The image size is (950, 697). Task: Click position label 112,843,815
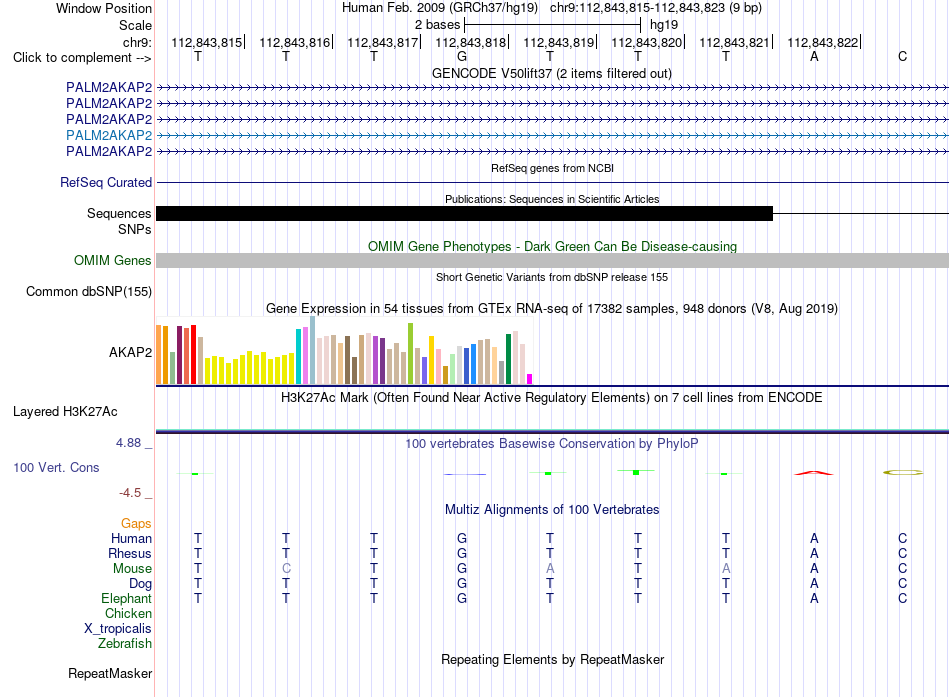point(207,42)
